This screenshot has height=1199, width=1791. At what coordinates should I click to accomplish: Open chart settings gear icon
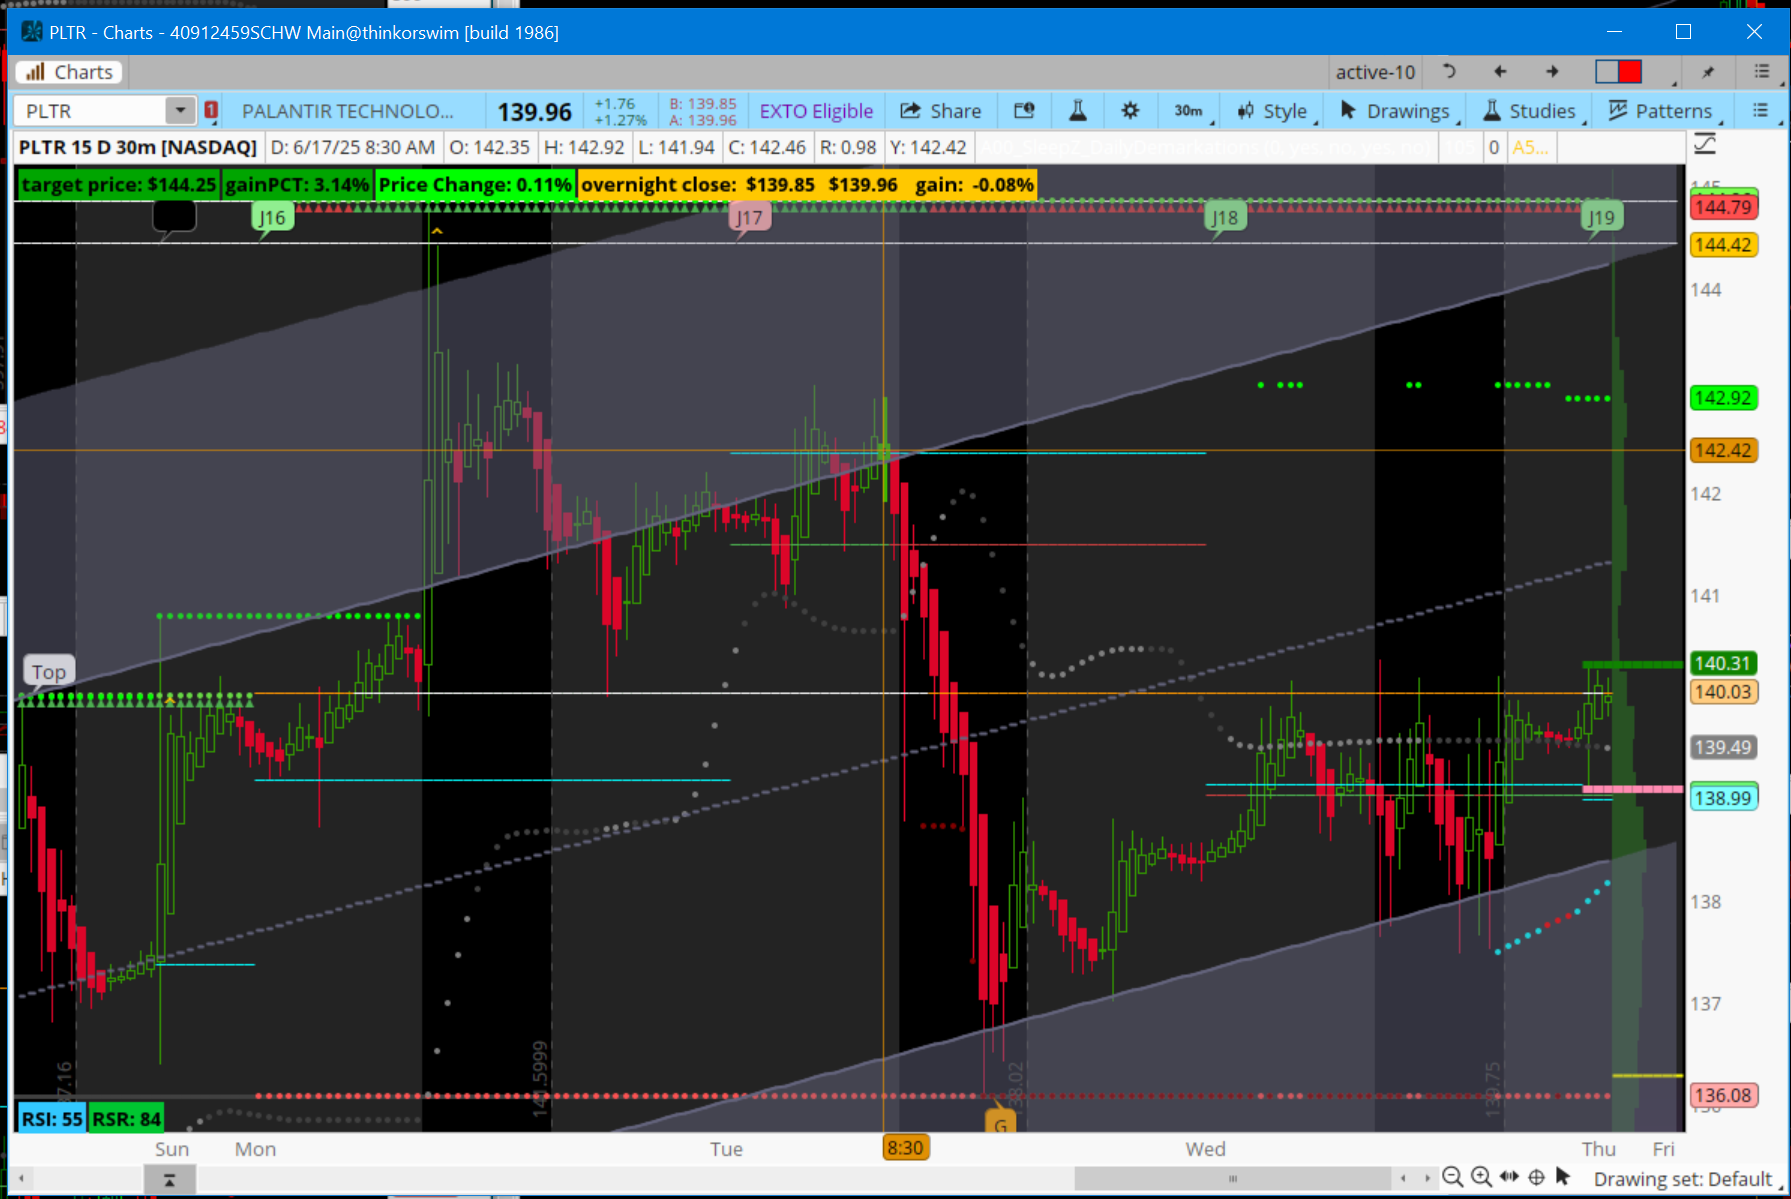[1130, 111]
